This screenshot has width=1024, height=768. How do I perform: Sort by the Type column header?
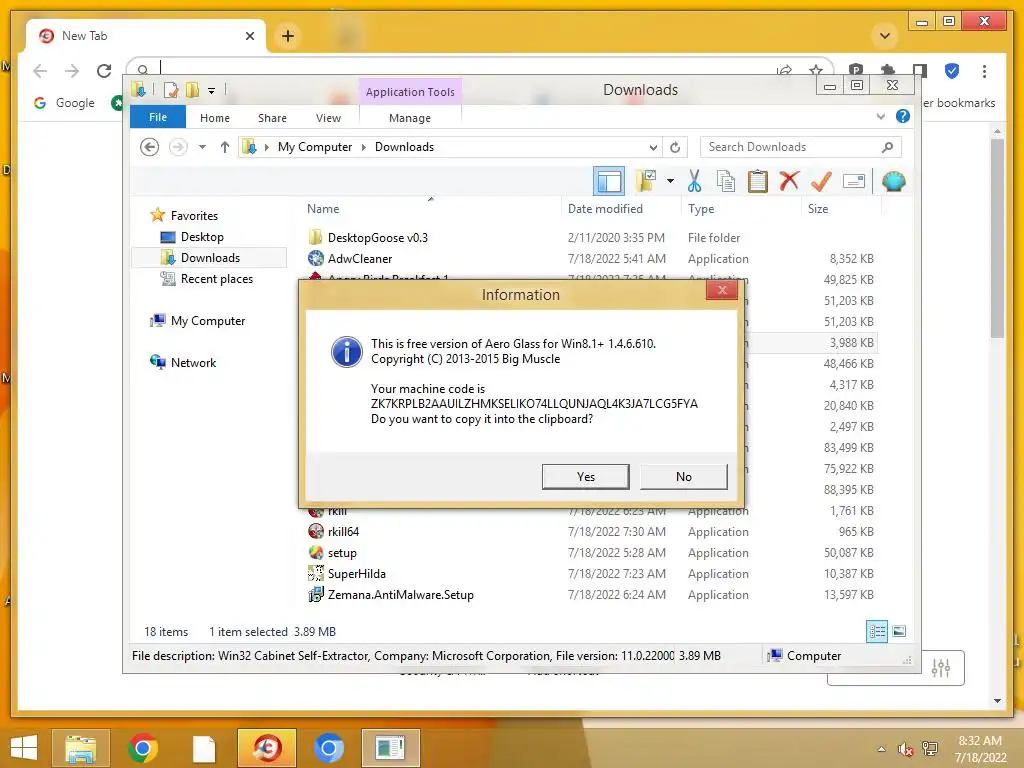click(x=701, y=209)
